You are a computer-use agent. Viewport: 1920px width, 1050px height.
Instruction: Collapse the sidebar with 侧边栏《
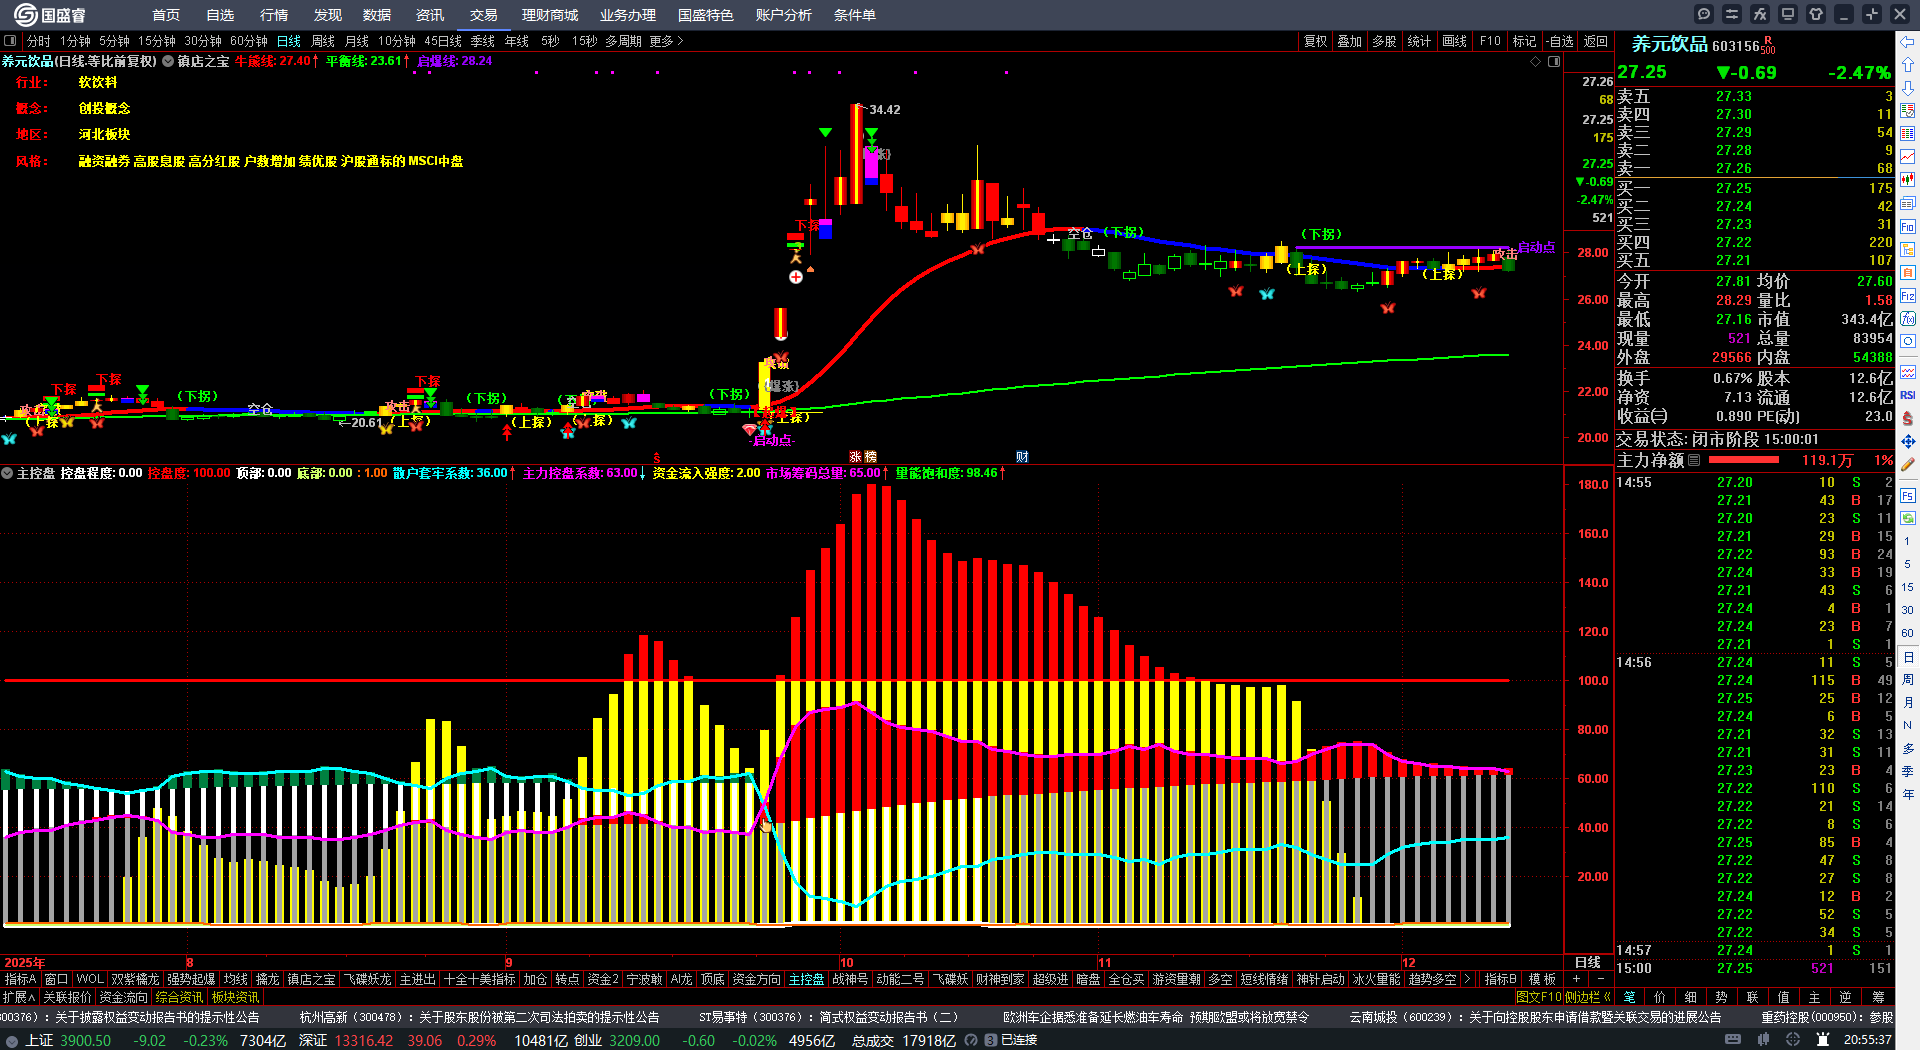(x=1588, y=997)
